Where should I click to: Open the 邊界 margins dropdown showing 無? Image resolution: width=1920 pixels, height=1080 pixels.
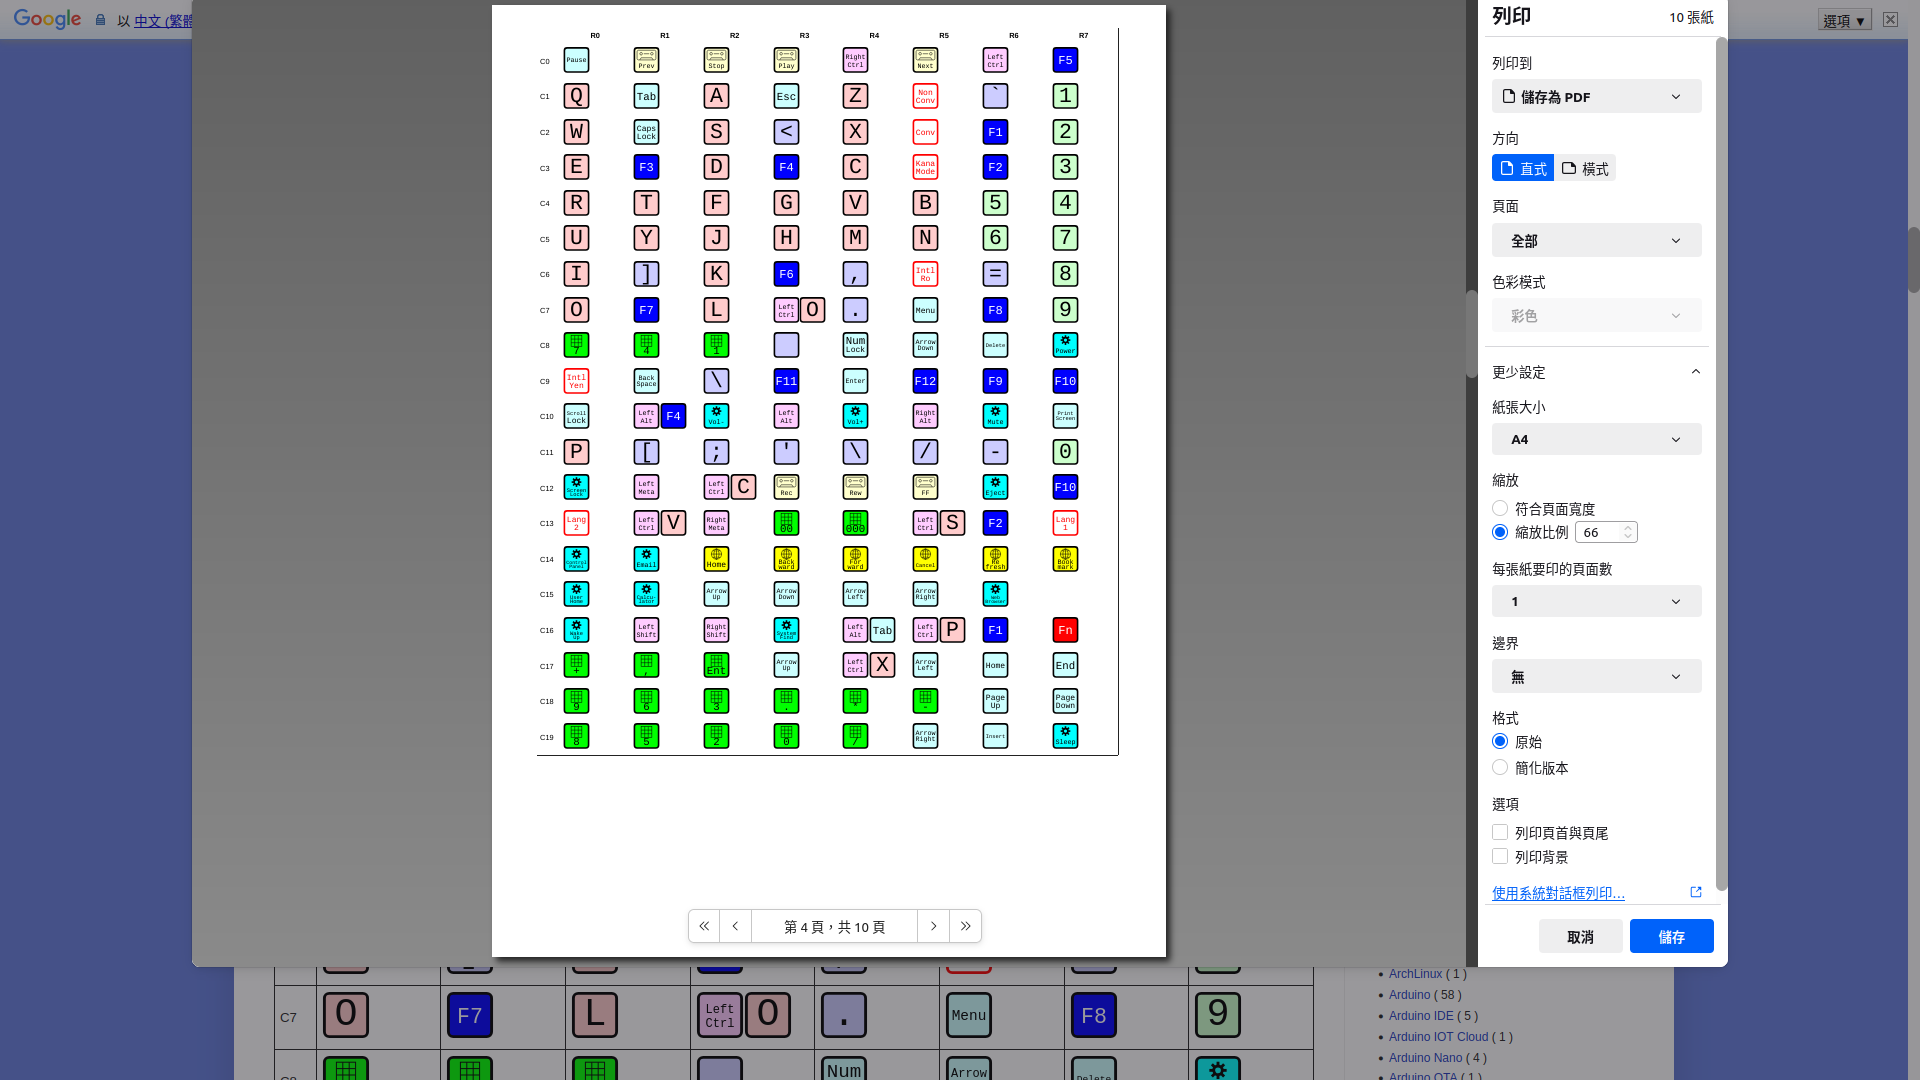[1597, 676]
